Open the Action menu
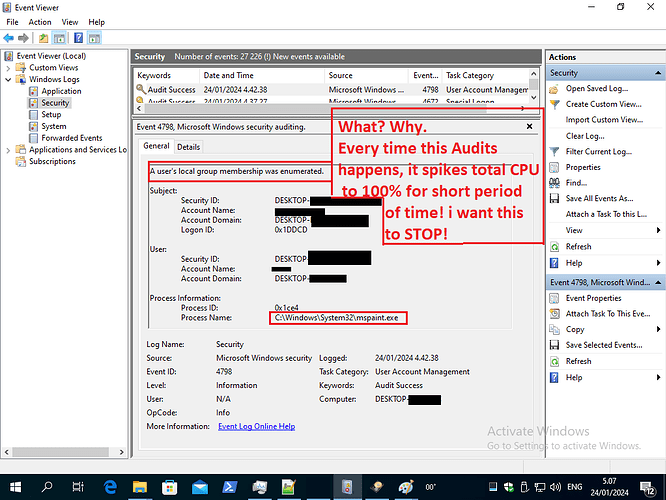The height and width of the screenshot is (500, 666). (40, 22)
